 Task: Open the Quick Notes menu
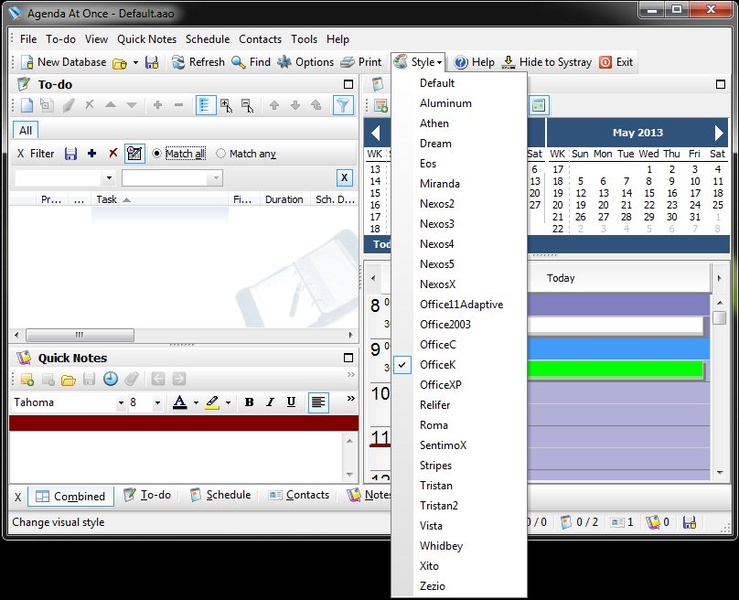(x=147, y=39)
